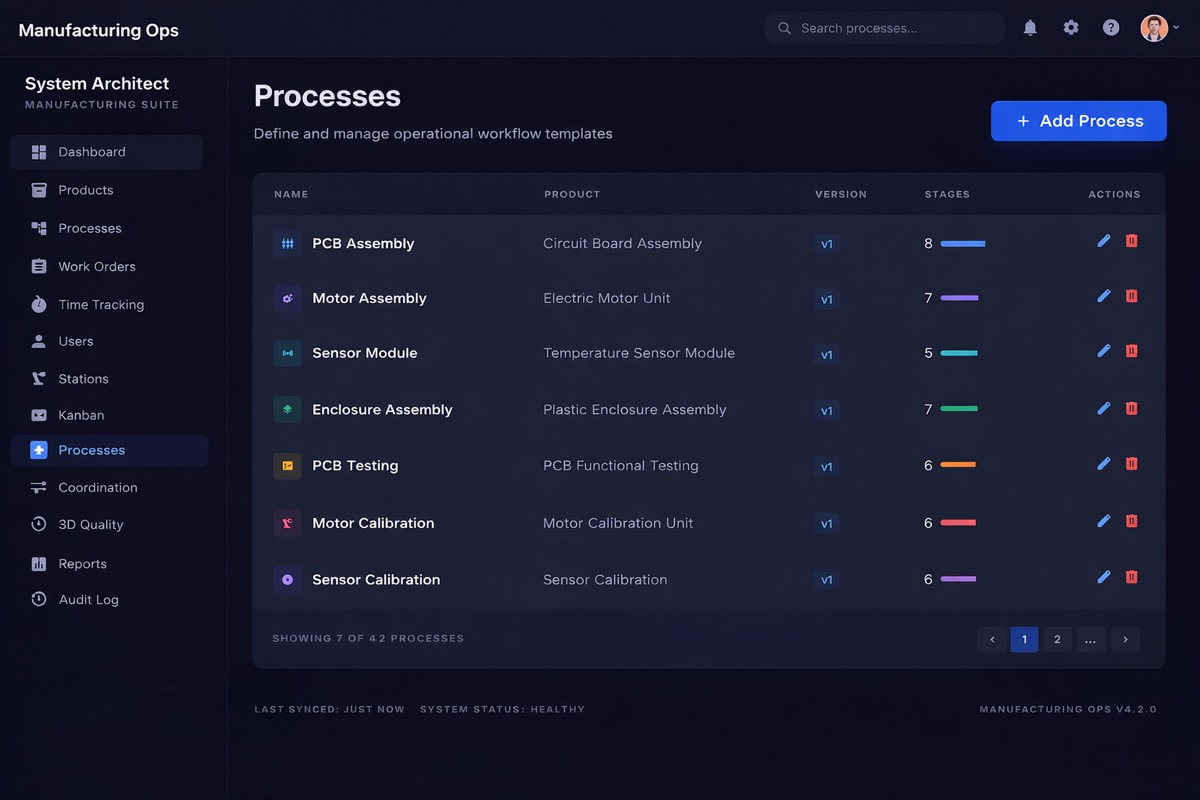Open the Audit Log view
This screenshot has width=1200, height=800.
click(89, 599)
